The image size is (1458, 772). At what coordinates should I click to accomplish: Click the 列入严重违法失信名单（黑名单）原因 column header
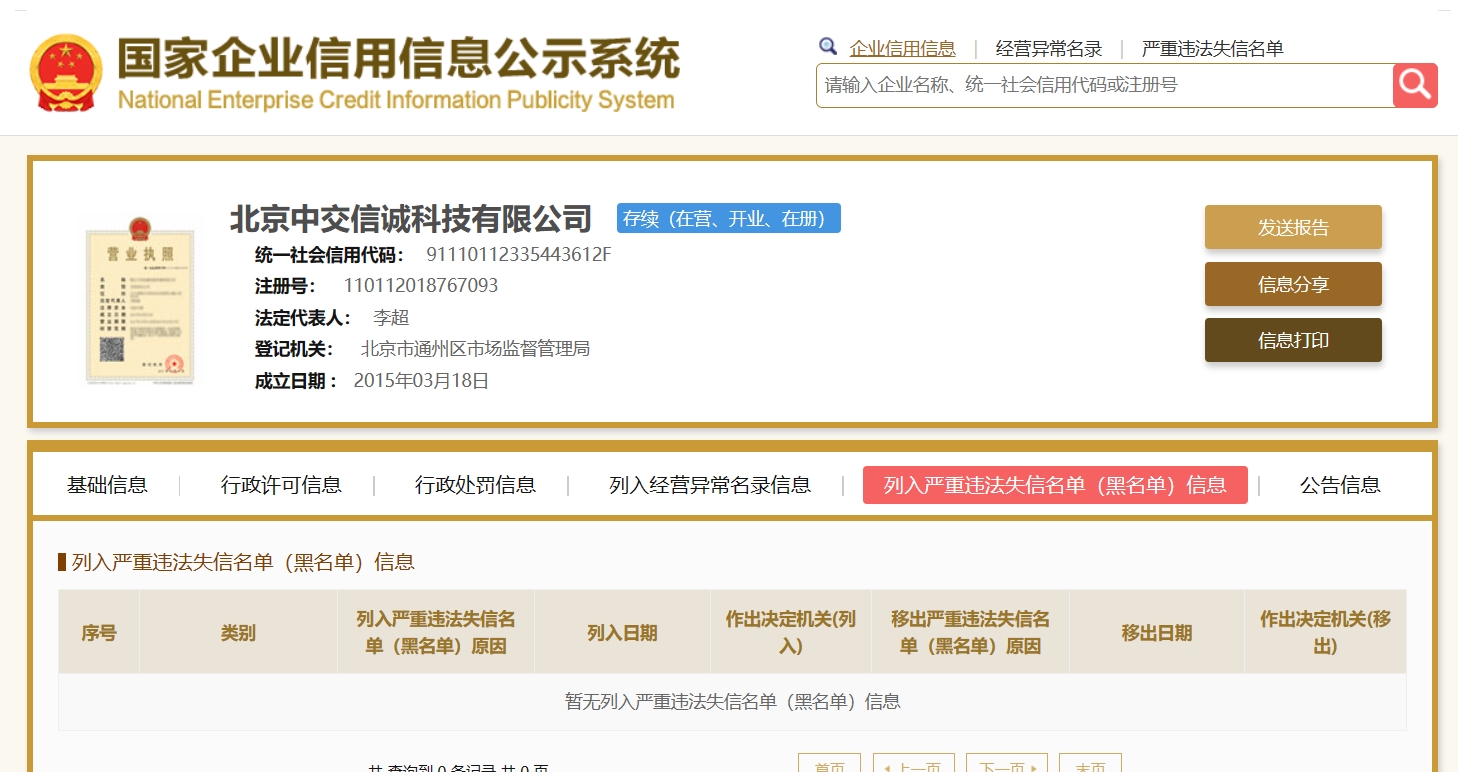(x=436, y=632)
